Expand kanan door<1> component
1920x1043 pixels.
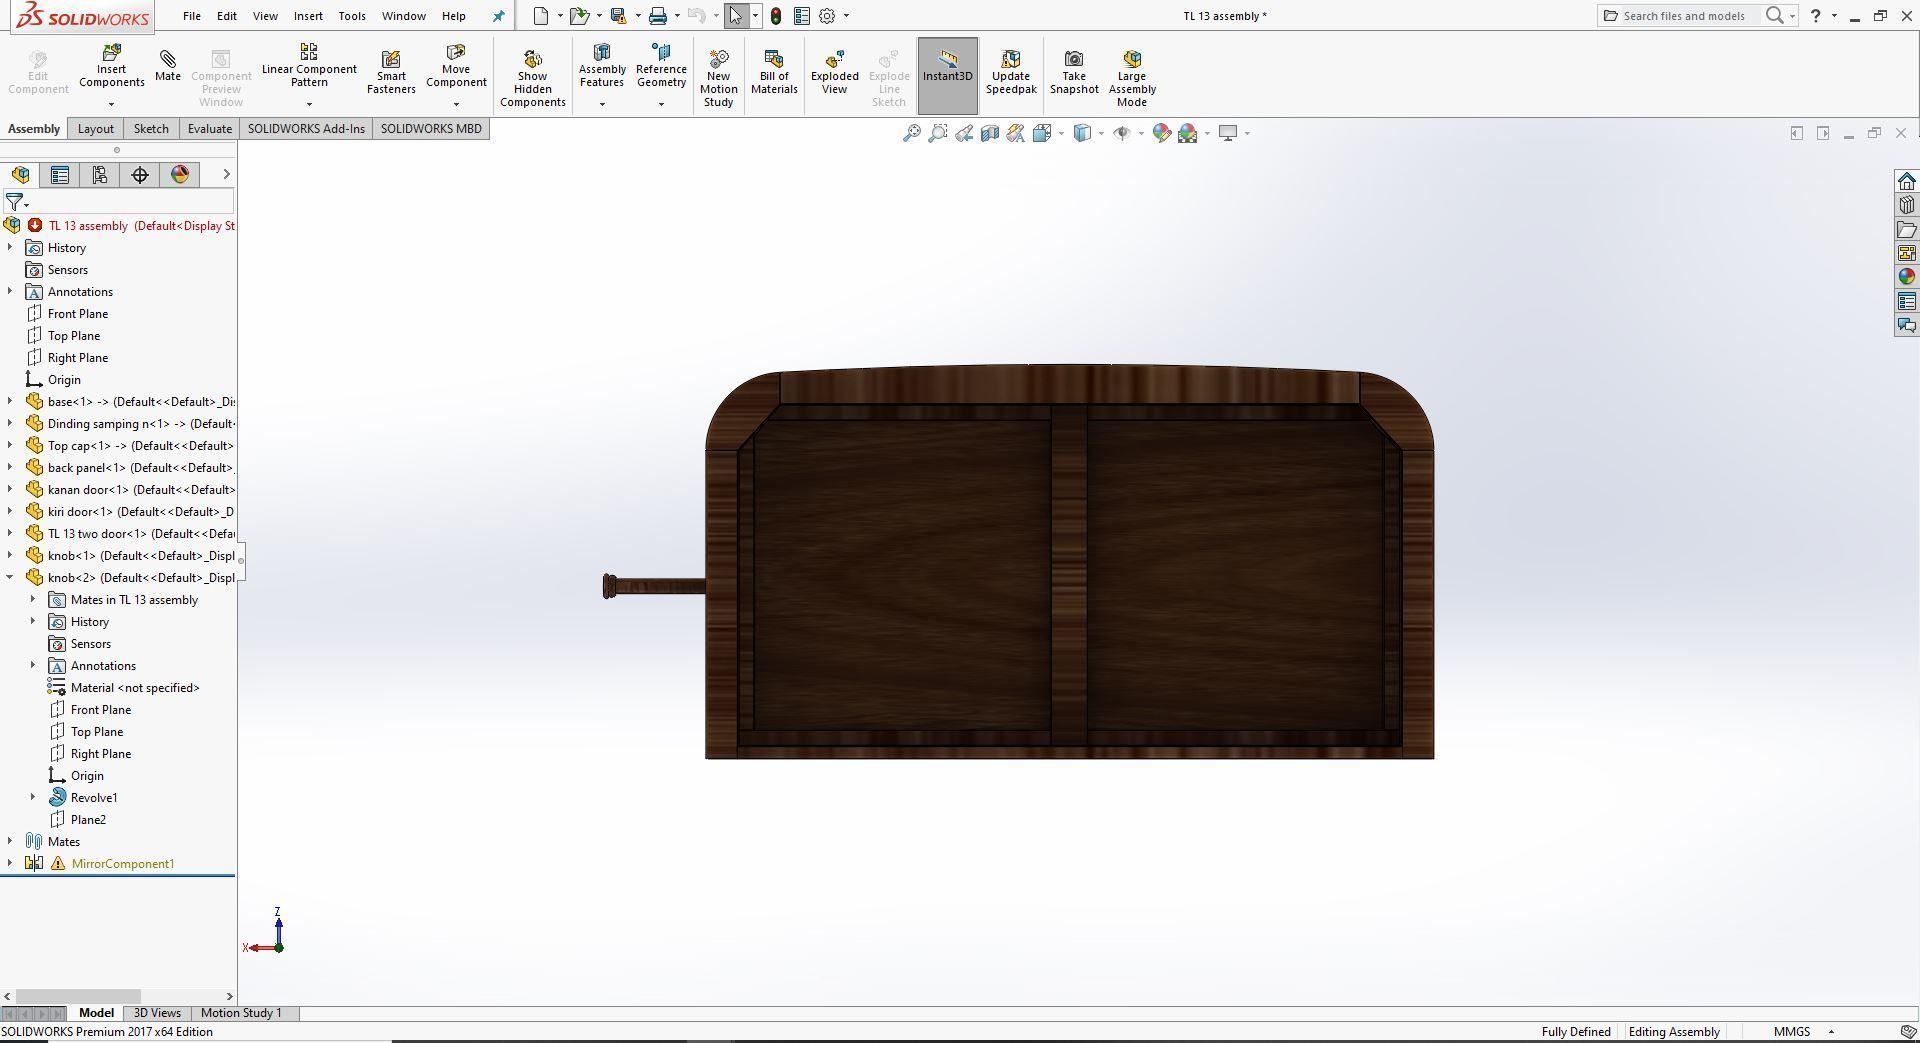(10, 490)
